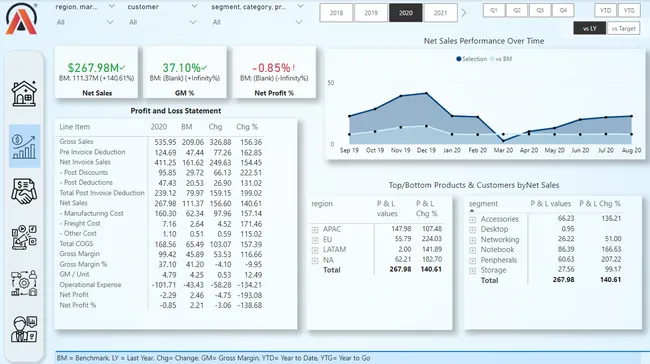The height and width of the screenshot is (364, 650).
Task: Expand the Desktop segment row
Action: [x=472, y=230]
